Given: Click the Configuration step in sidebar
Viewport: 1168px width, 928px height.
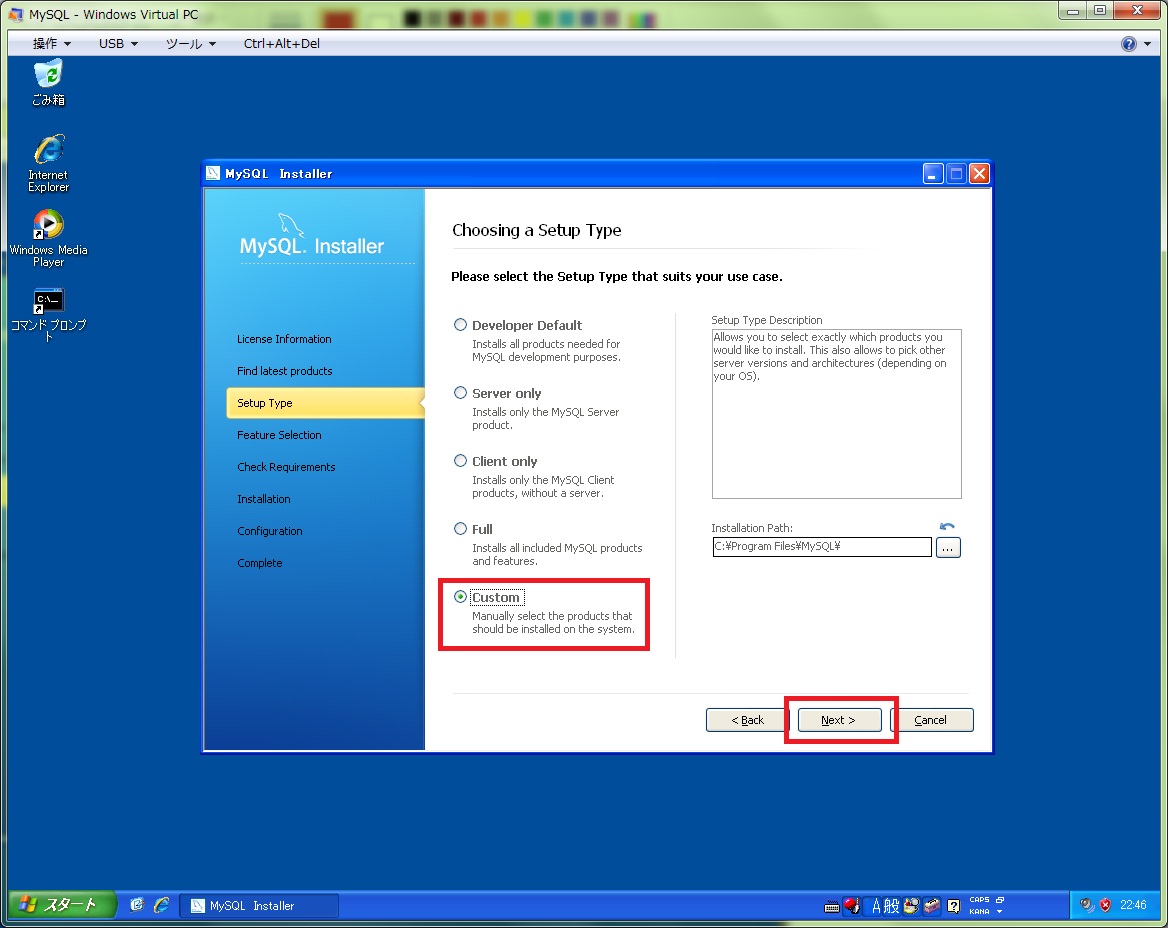Looking at the screenshot, I should (270, 531).
